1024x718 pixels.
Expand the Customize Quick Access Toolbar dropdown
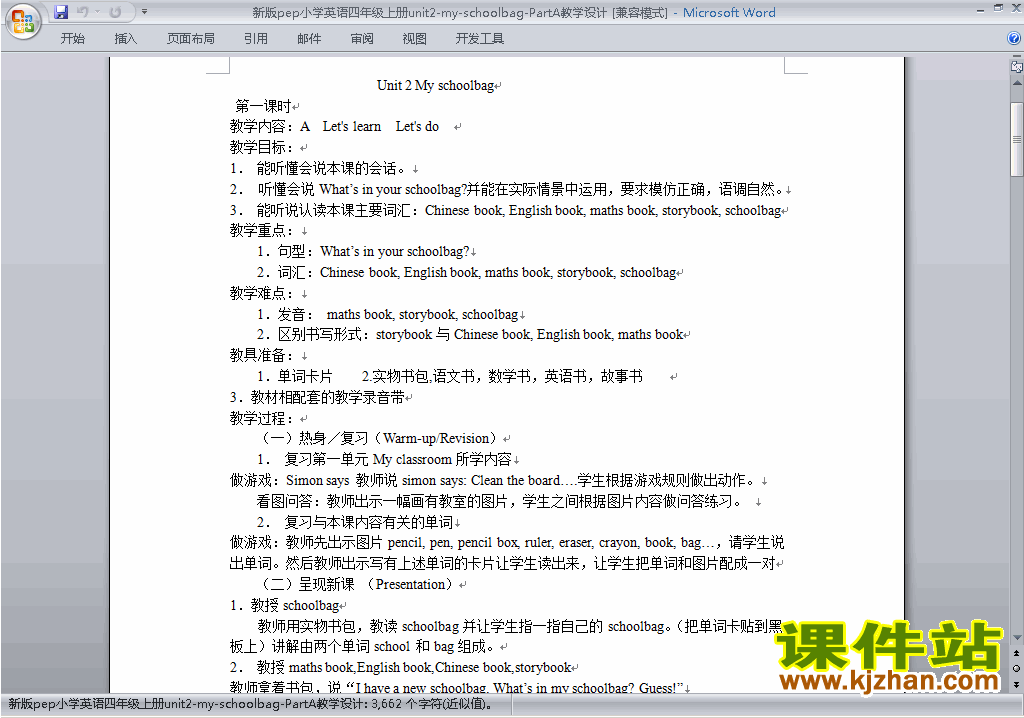tap(144, 12)
